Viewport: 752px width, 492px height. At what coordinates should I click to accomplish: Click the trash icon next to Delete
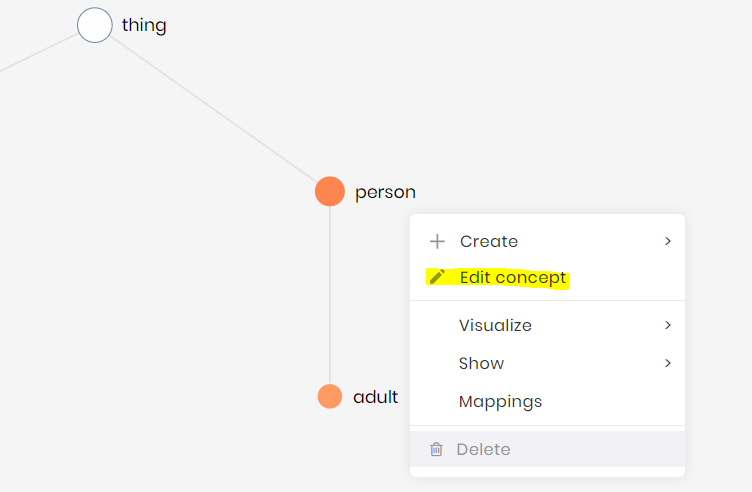tap(436, 449)
